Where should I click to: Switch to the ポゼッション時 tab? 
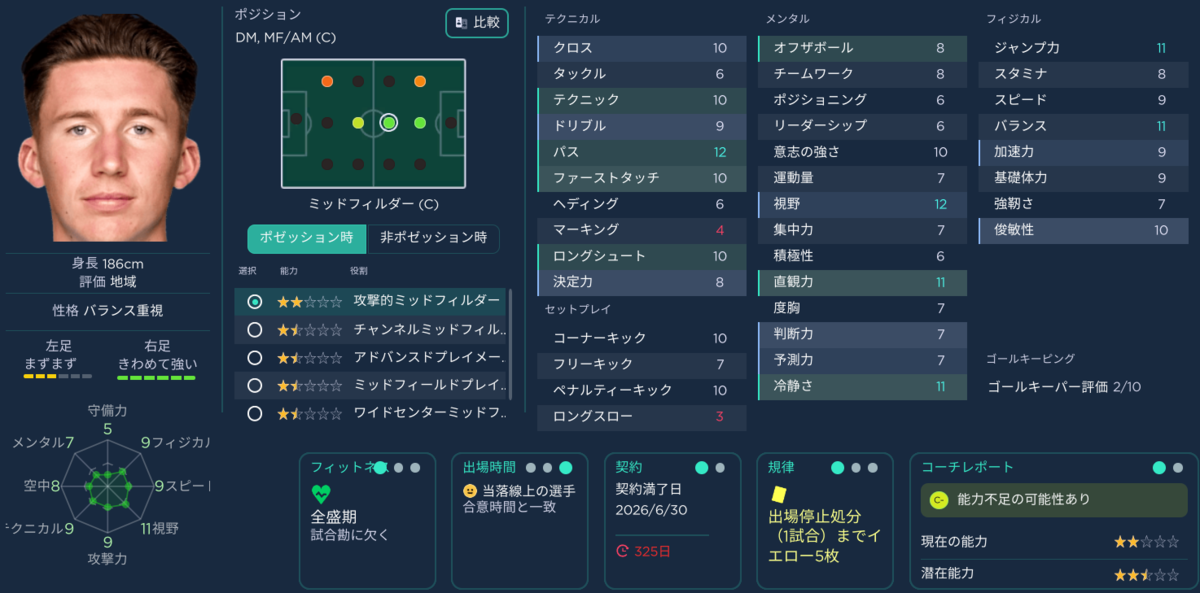click(307, 239)
